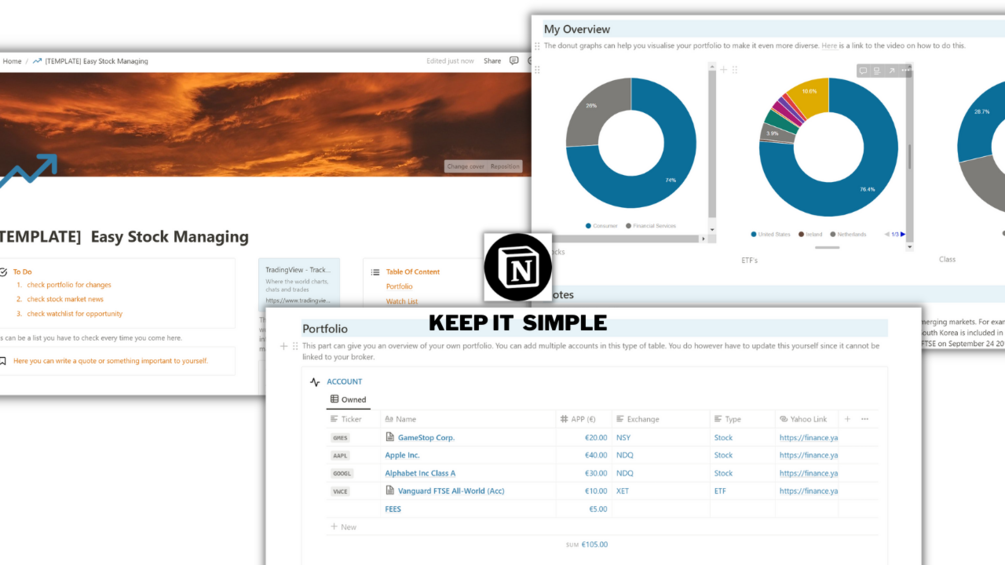Click [TEMPLATE] Easy Stock Managing breadcrumb

[96, 61]
